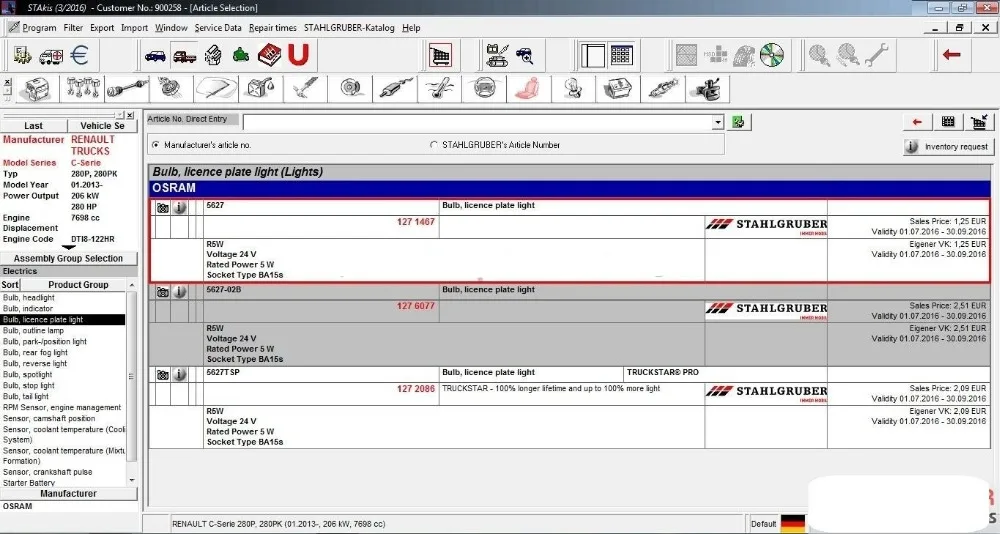This screenshot has height=534, width=1000.
Task: Open the light bulb electrics group
Action: coord(573,89)
